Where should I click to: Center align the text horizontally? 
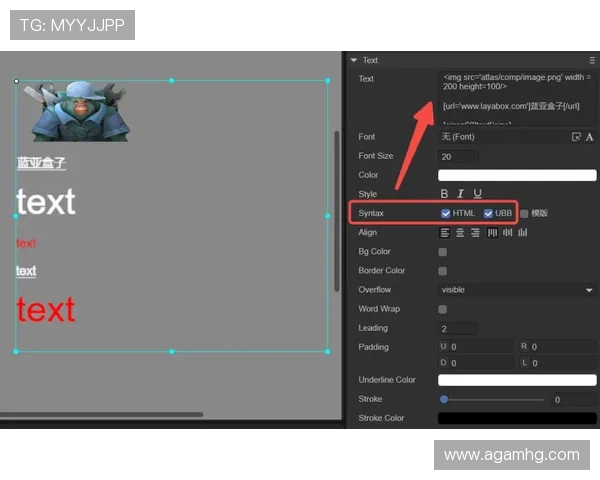click(460, 233)
